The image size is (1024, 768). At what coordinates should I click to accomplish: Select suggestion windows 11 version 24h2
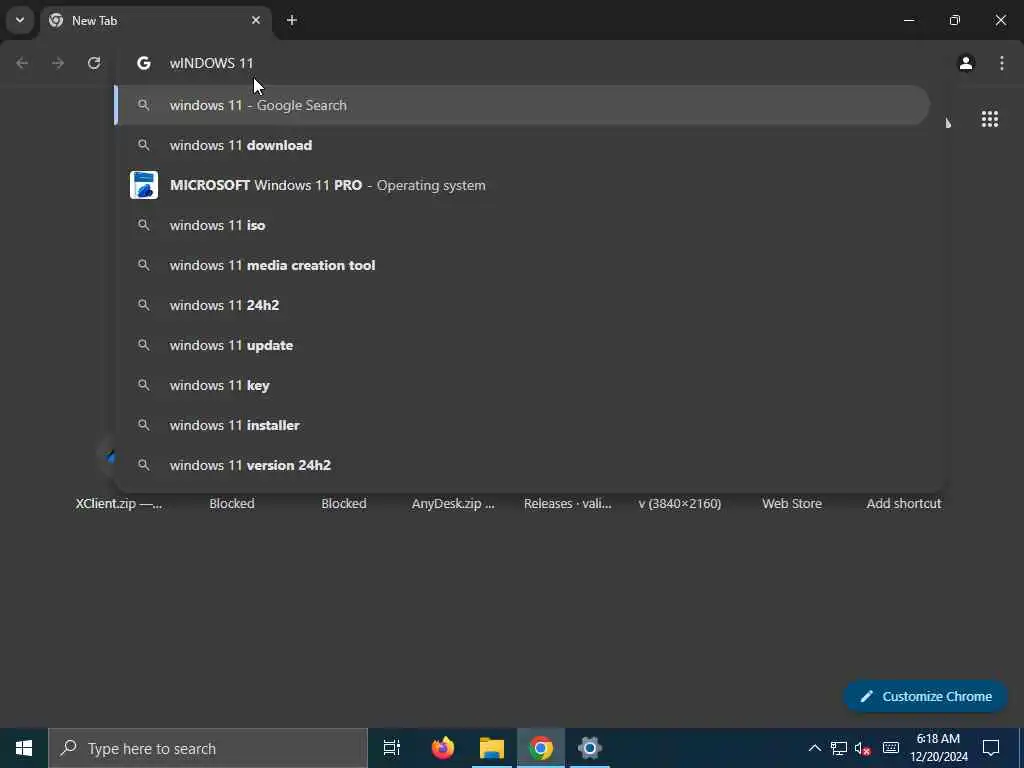522,465
